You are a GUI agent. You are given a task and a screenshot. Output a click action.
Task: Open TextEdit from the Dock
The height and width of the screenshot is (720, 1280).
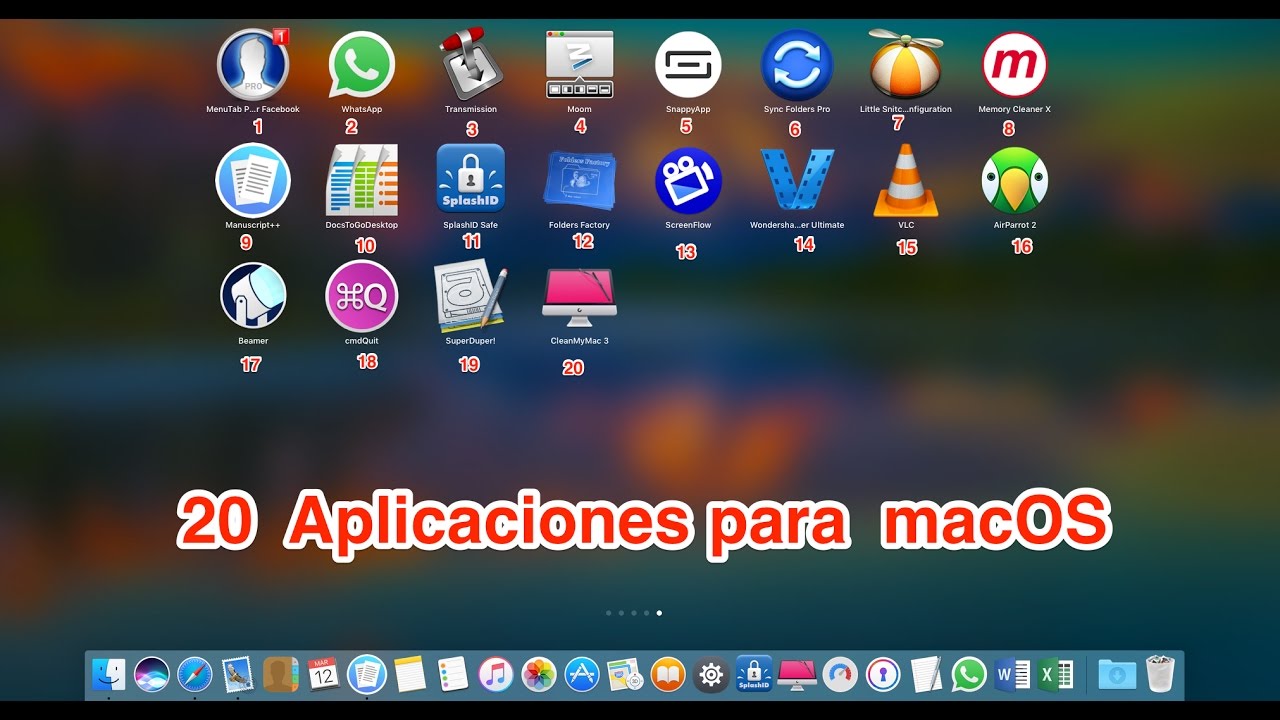click(927, 674)
